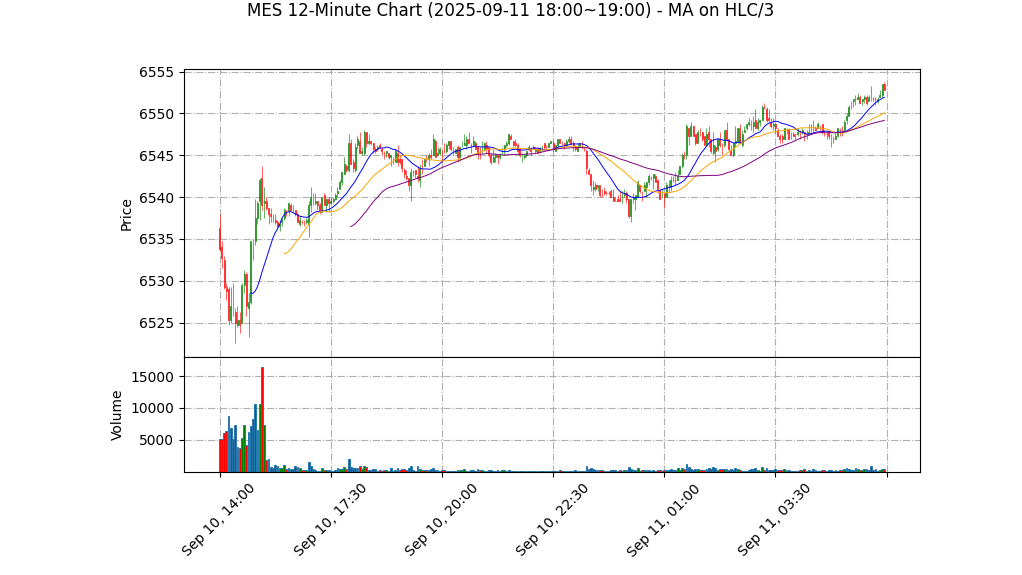The width and height of the screenshot is (1022, 575).
Task: Click the "Sep 11, 01:00" time label
Action: tap(663, 520)
